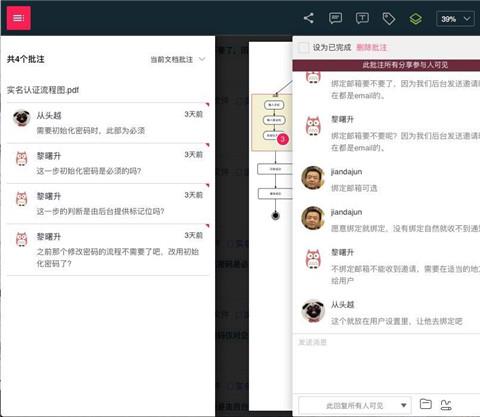This screenshot has height=417, width=480.
Task: Open annotation about 修改密码的流程
Action: tap(108, 250)
